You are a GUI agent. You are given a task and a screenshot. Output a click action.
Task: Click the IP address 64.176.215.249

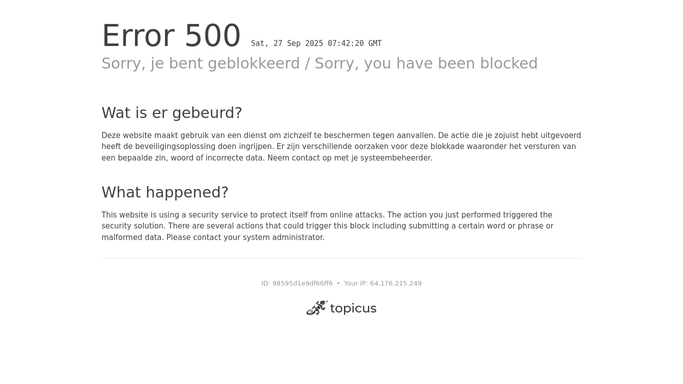tap(396, 283)
